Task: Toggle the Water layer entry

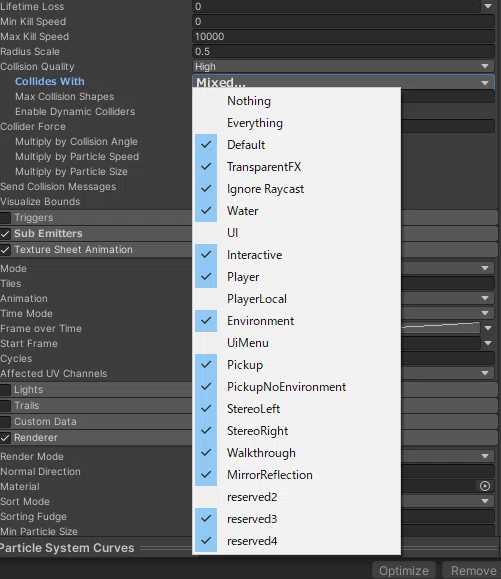Action: tap(296, 211)
